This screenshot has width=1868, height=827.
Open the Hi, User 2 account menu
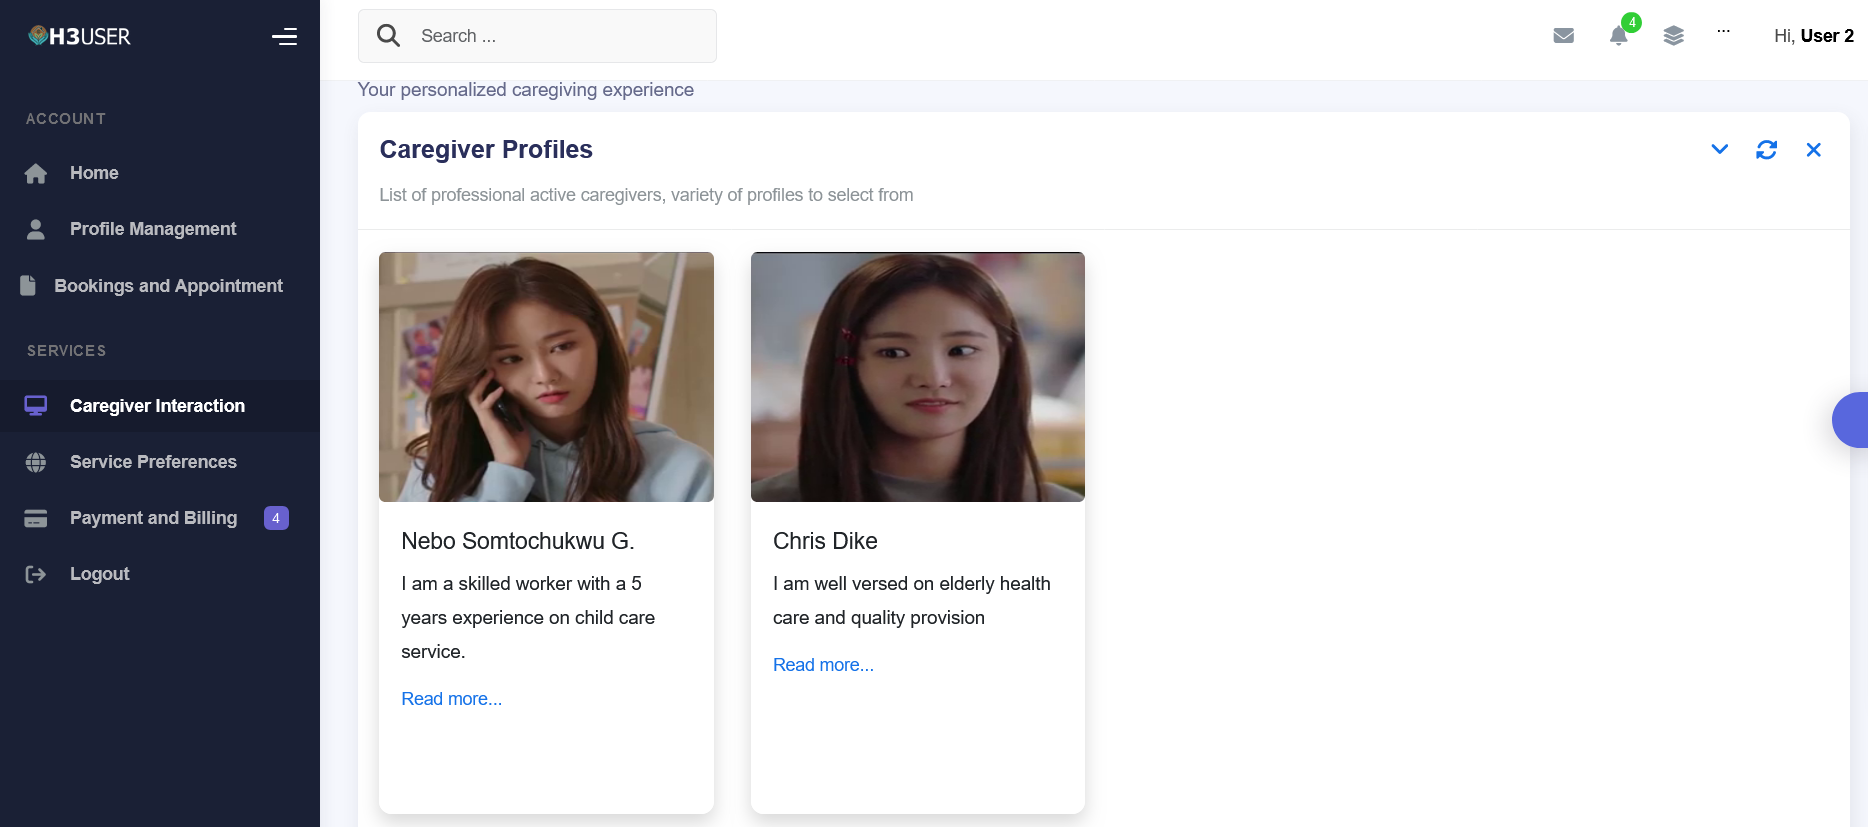pos(1813,36)
